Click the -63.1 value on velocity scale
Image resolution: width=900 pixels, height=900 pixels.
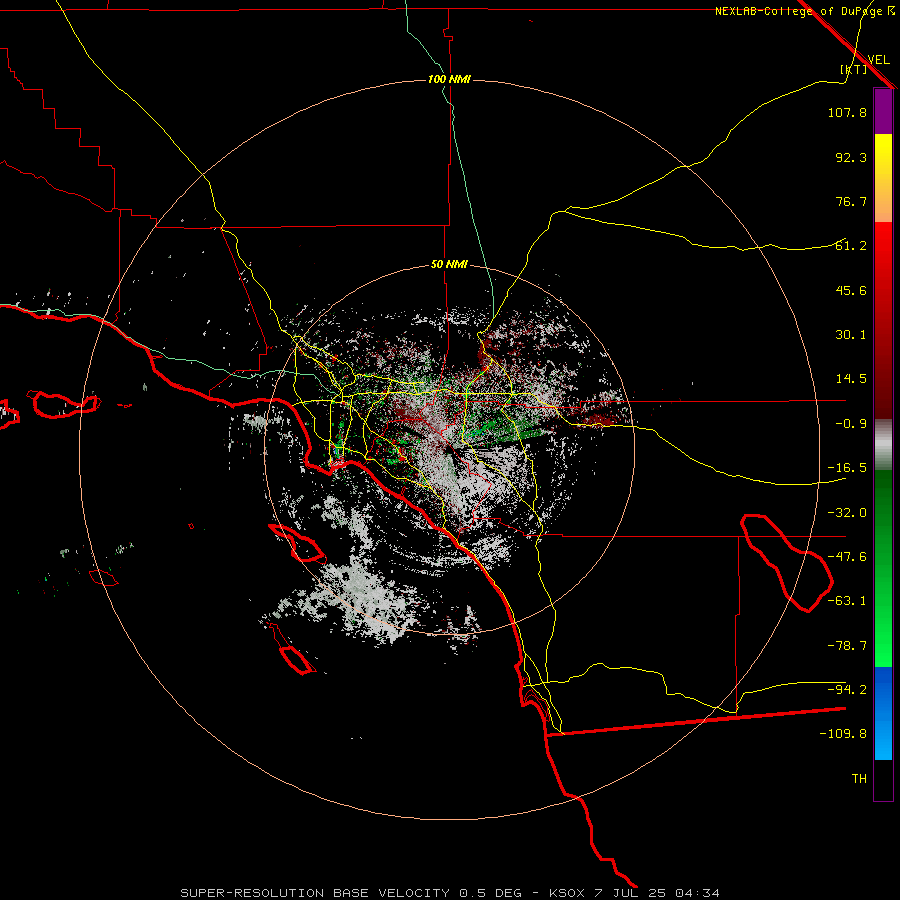(847, 601)
